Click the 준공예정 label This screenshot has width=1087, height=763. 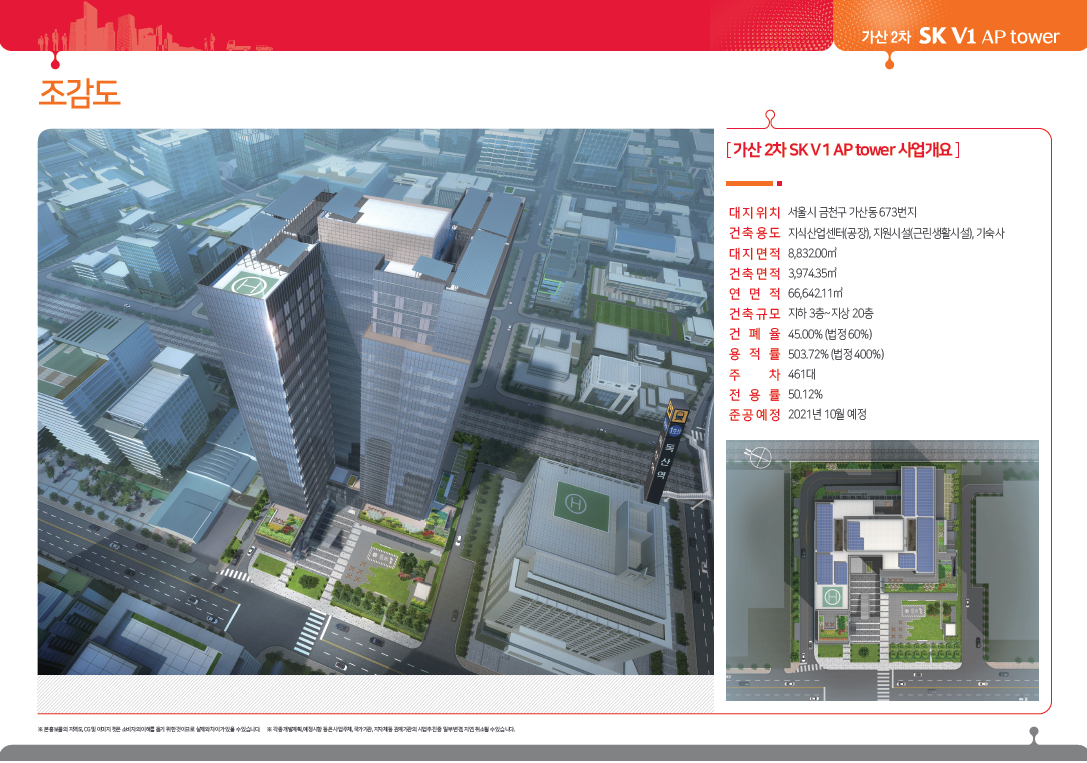click(754, 414)
